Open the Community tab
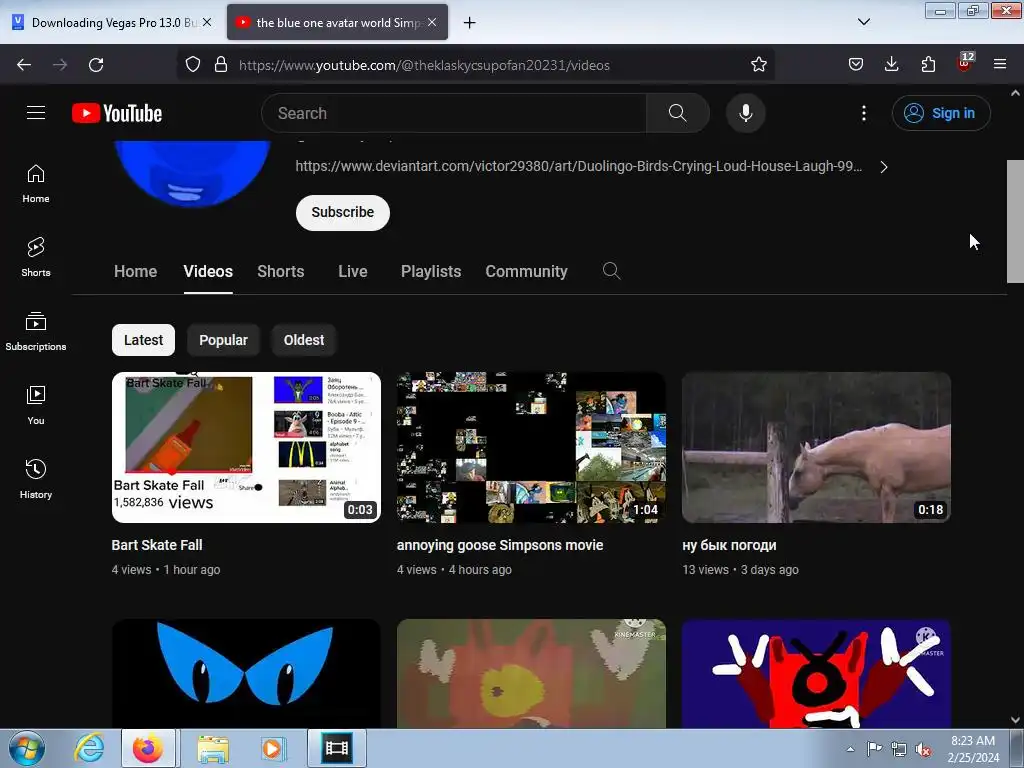1024x768 pixels. [526, 272]
